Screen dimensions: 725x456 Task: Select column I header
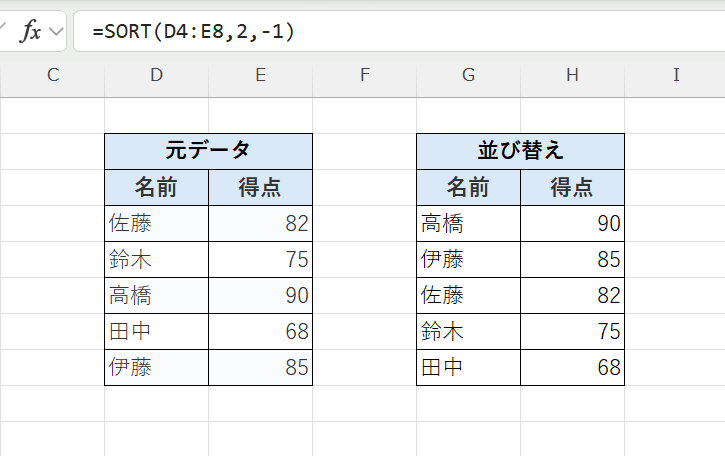(676, 74)
